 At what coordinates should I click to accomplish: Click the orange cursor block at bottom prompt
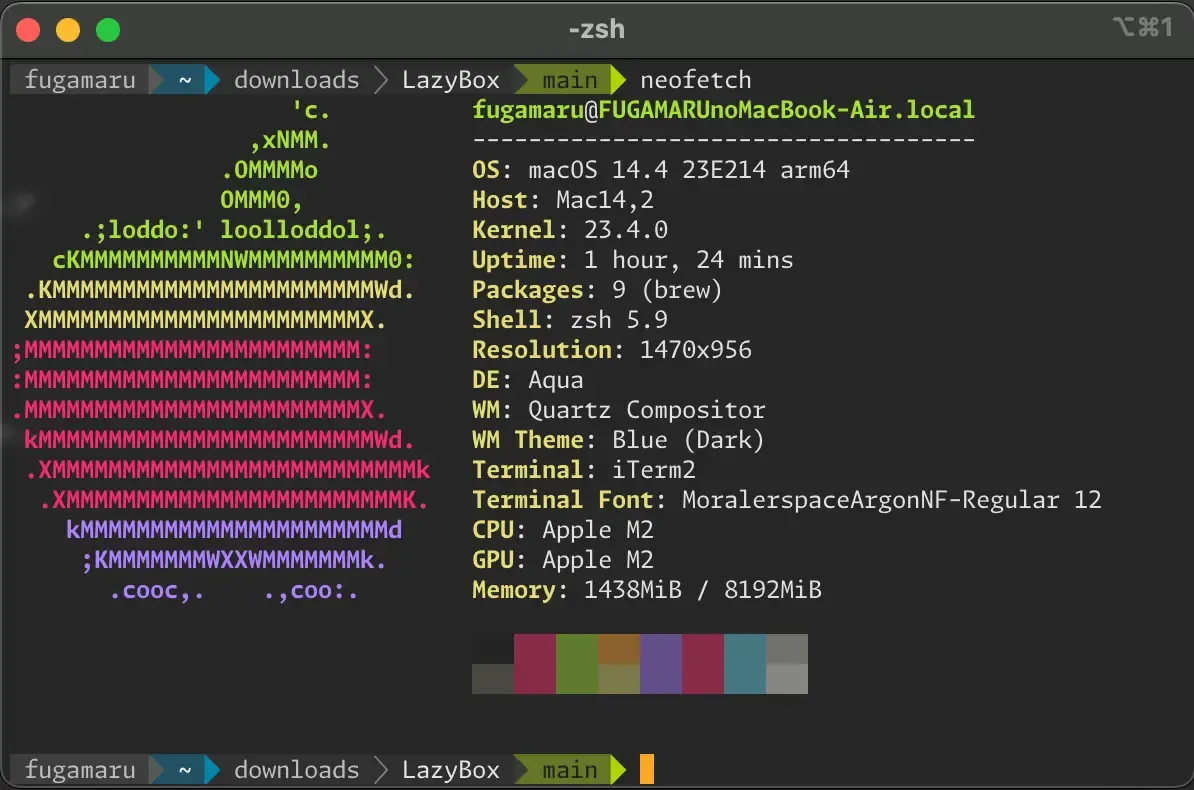click(646, 769)
